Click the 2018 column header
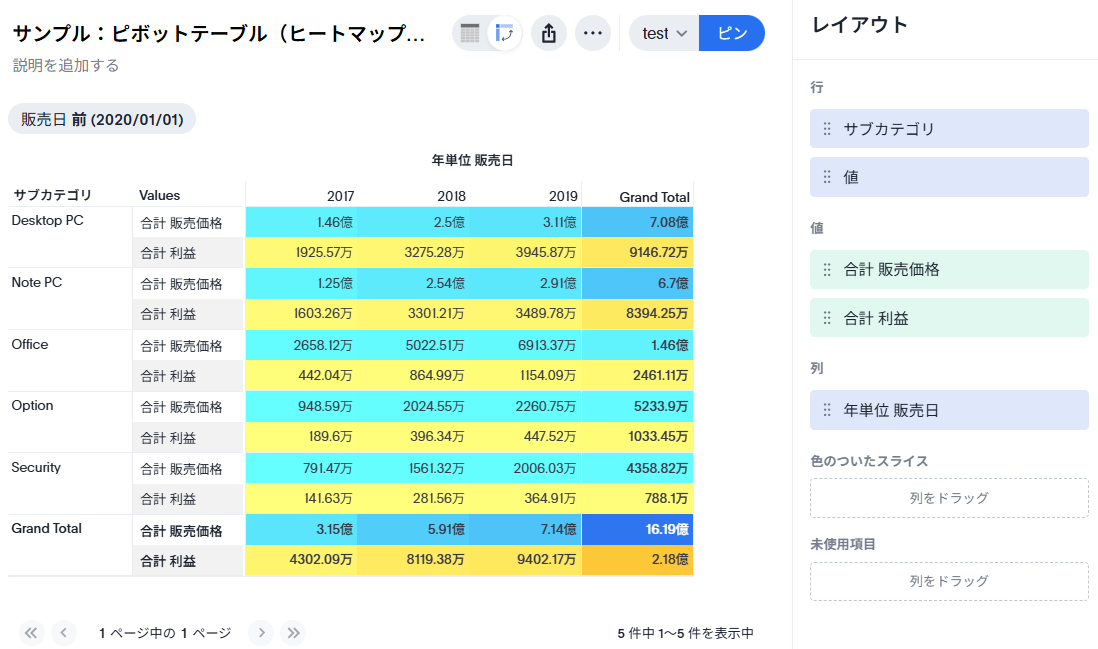 (x=451, y=196)
